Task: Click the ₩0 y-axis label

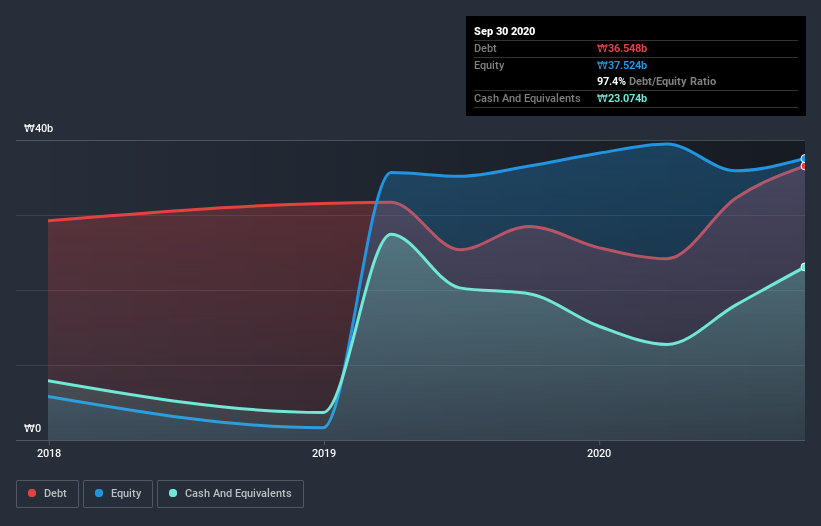Action: point(32,428)
